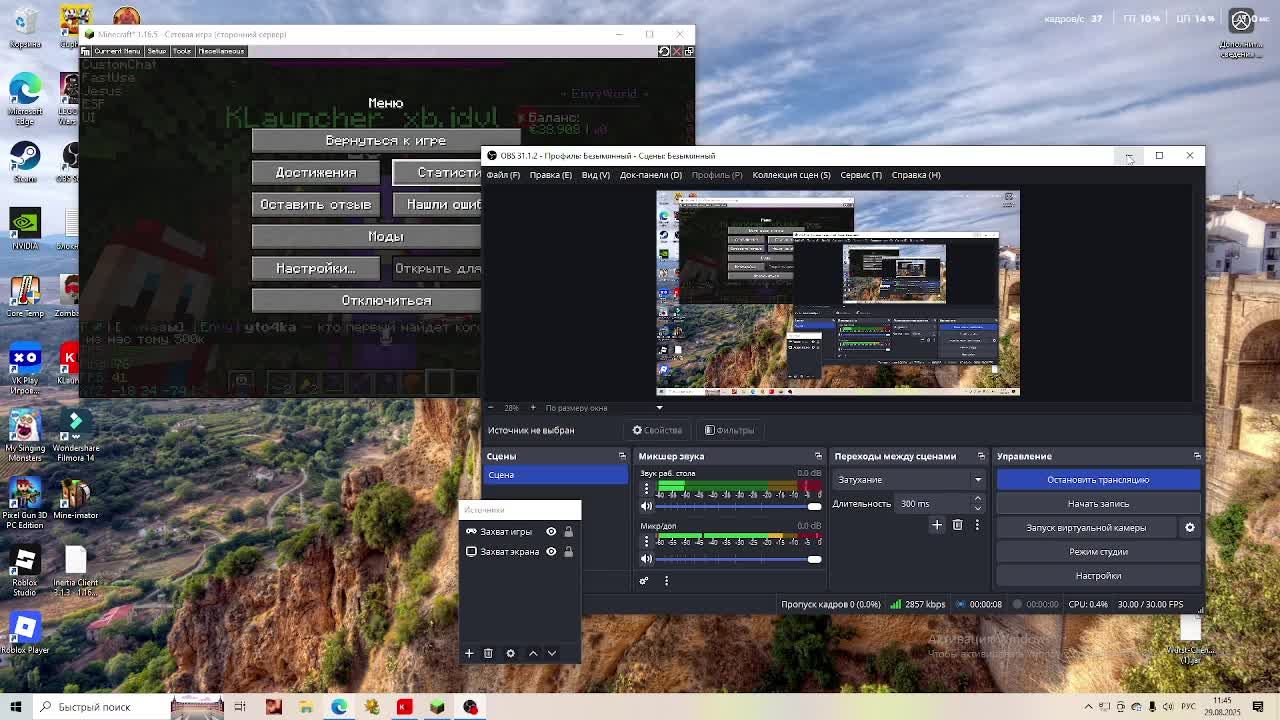The height and width of the screenshot is (720, 1280).
Task: Open the Miscellaneous tab in the Minecraft client bar
Action: pos(221,51)
